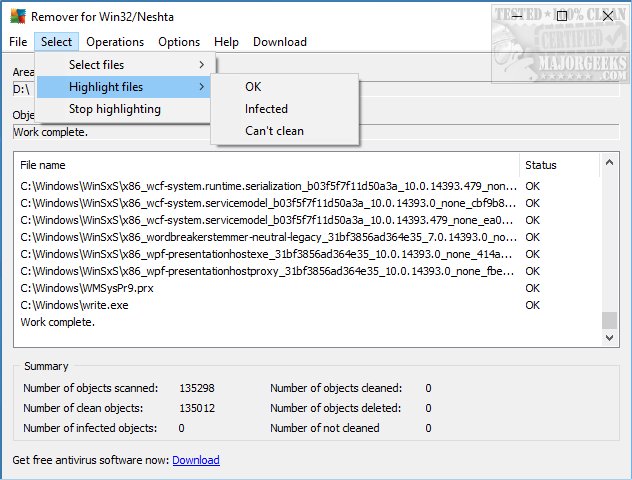The width and height of the screenshot is (632, 480).
Task: Minimize the Remover window
Action: tap(517, 16)
